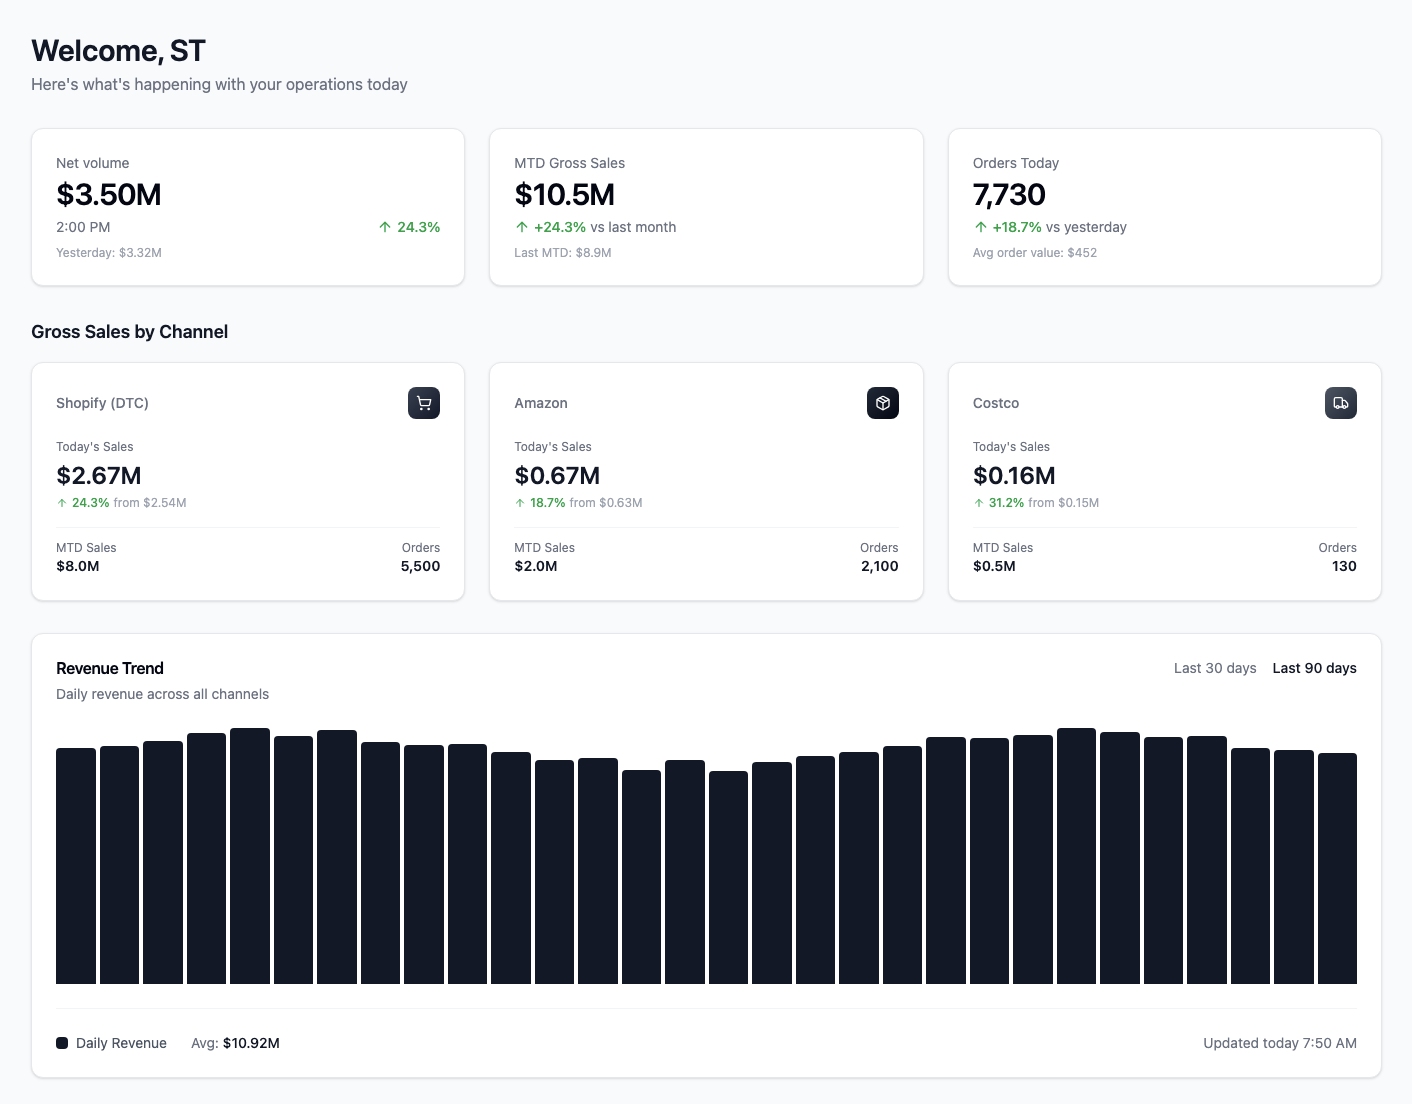The width and height of the screenshot is (1412, 1104).
Task: Click the Updated today 7:50 AM timestamp
Action: tap(1279, 1042)
